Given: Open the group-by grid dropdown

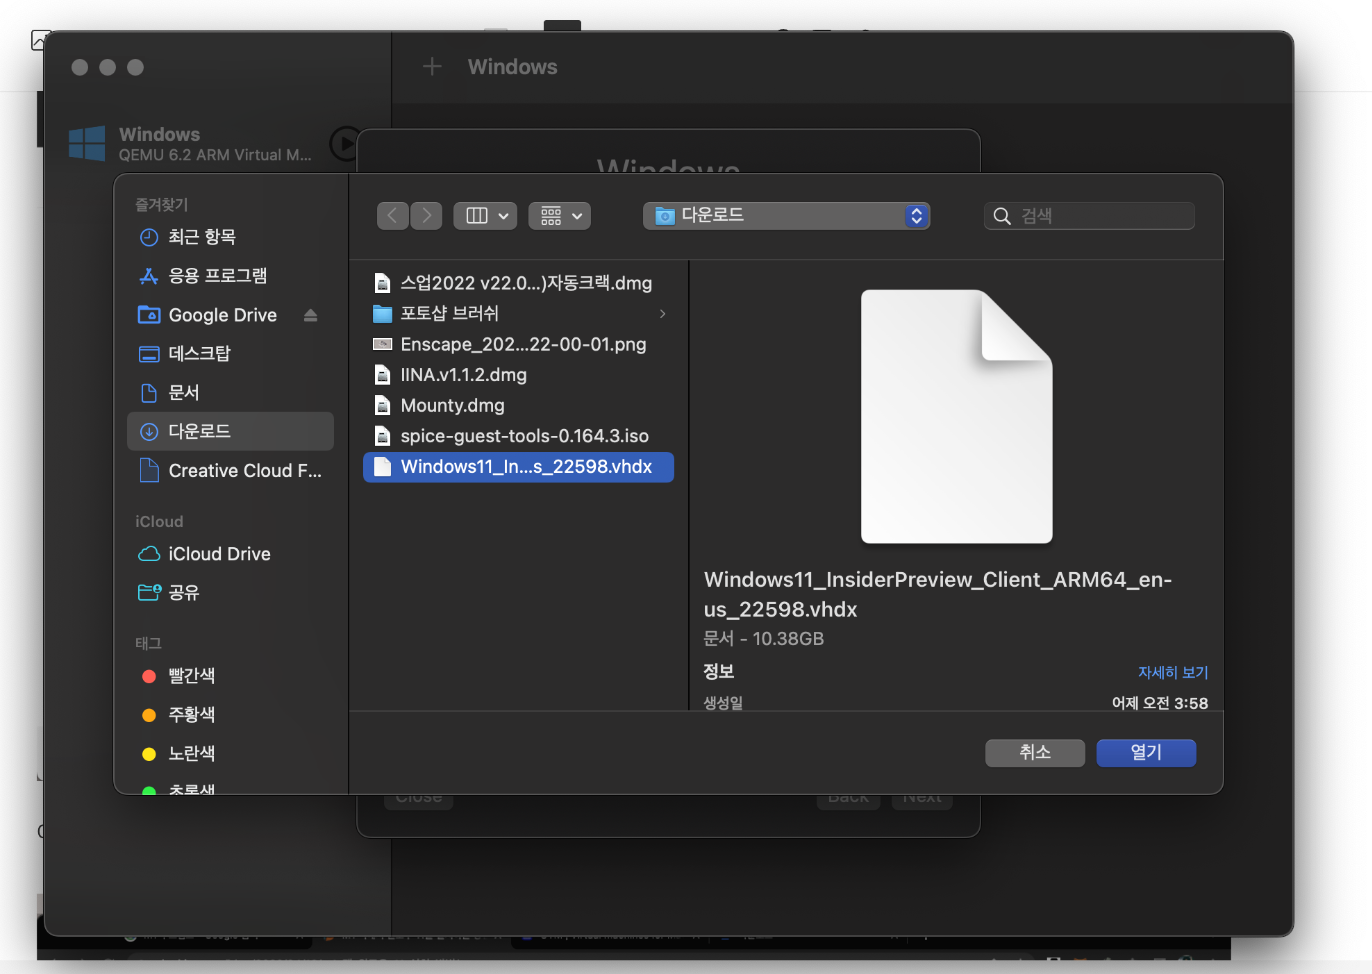Looking at the screenshot, I should coord(560,216).
